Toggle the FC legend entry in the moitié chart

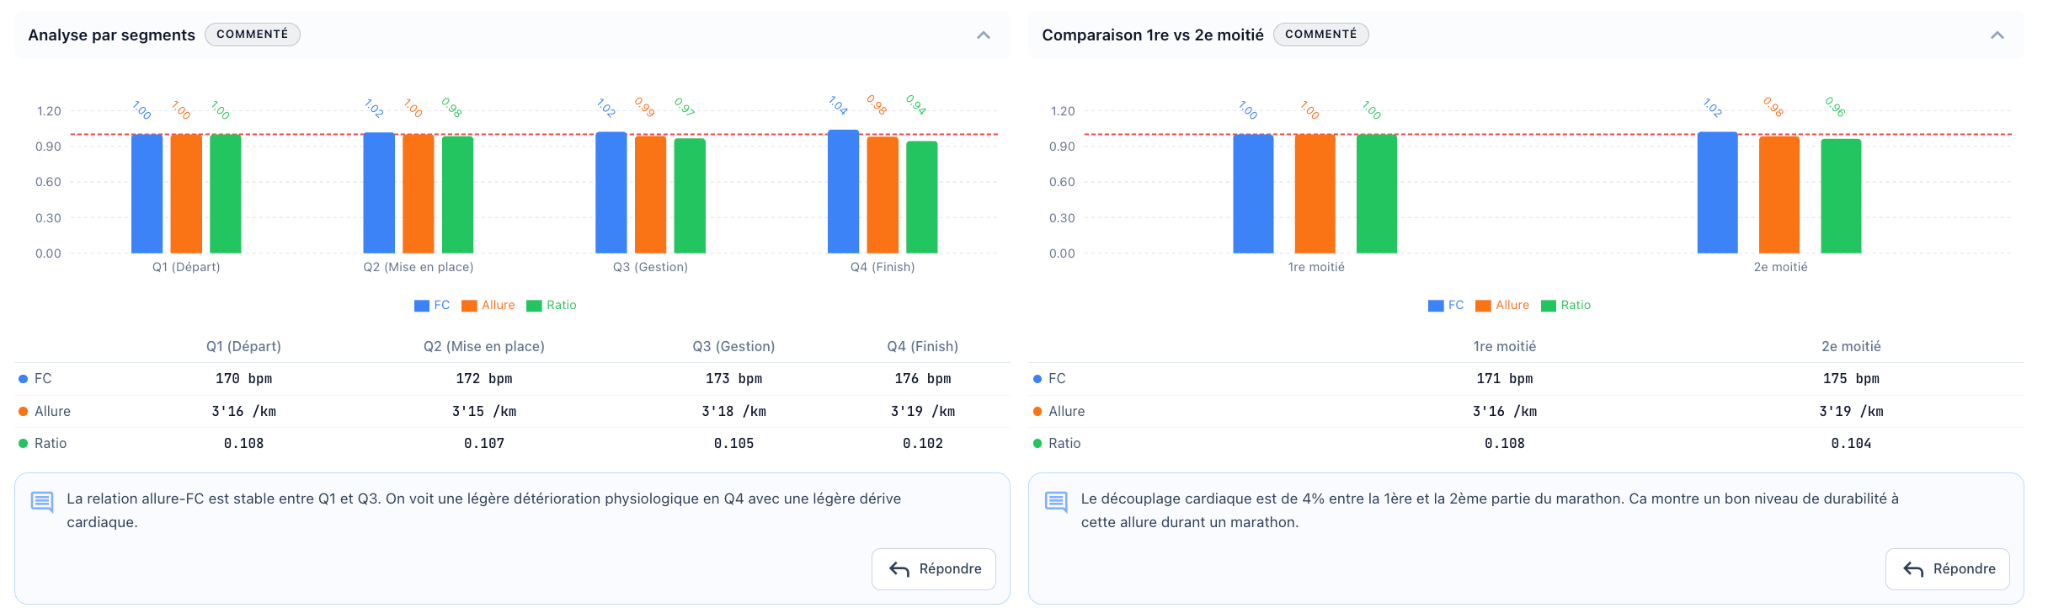[x=1446, y=305]
